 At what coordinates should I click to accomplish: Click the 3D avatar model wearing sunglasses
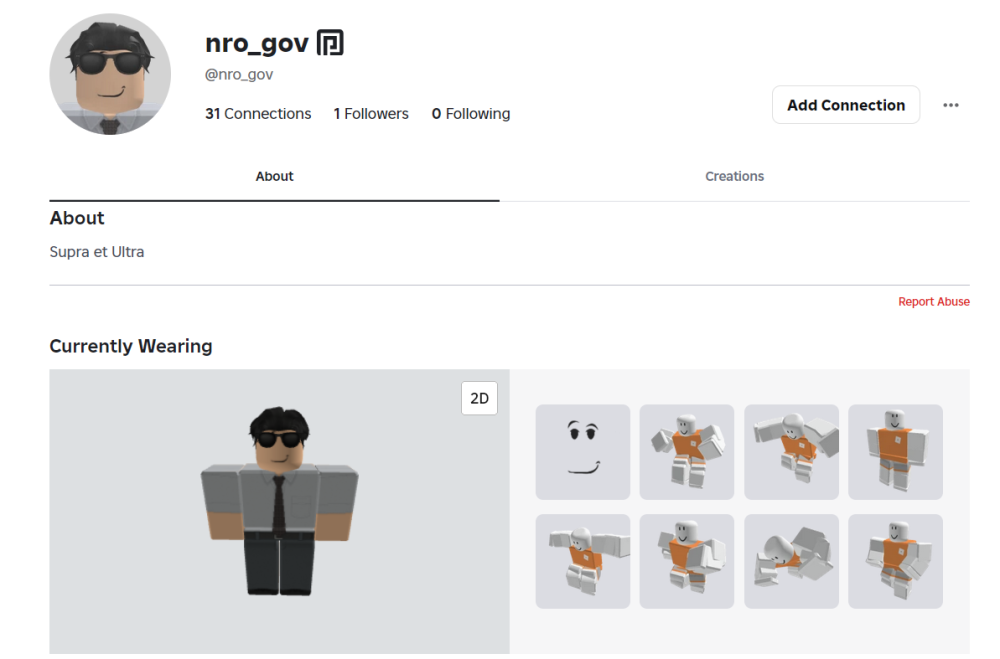click(279, 500)
